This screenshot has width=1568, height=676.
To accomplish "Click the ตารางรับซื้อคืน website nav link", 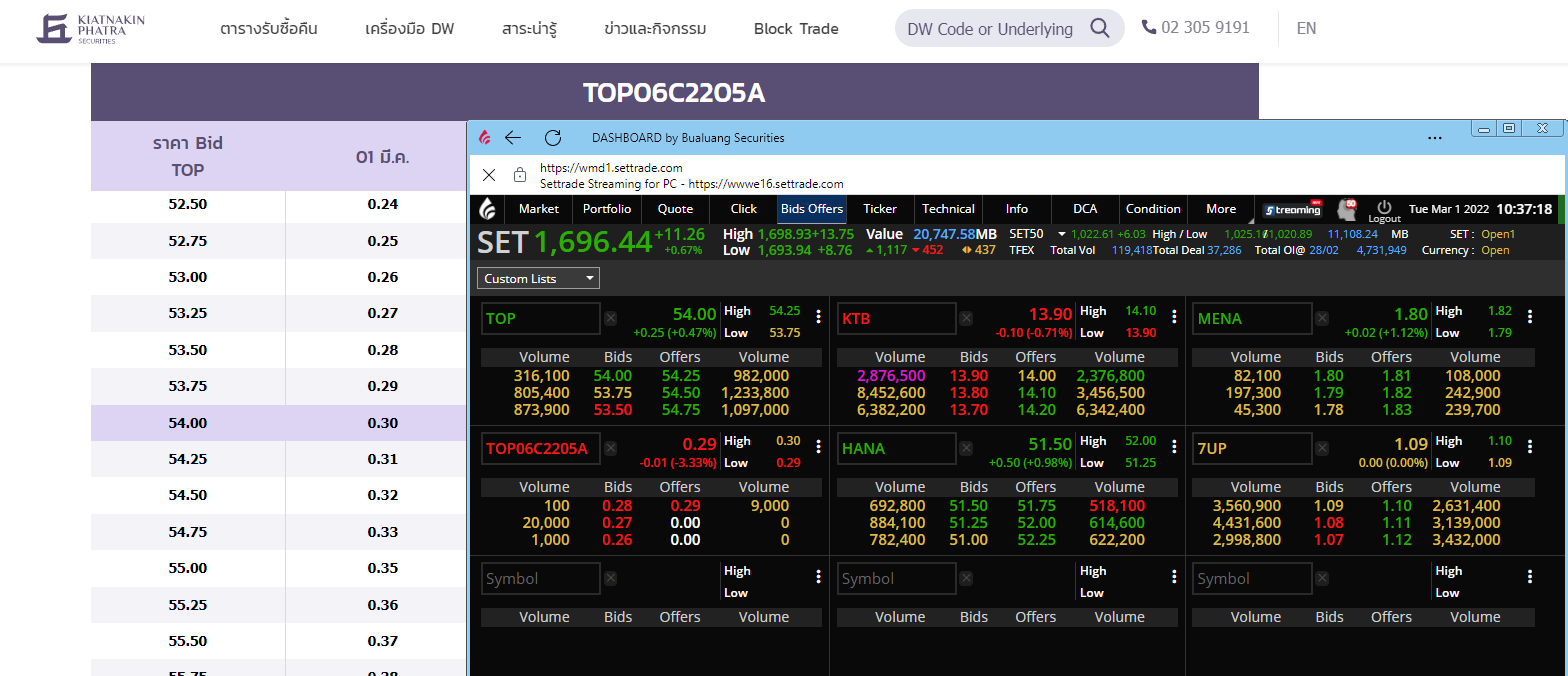I will click(269, 29).
